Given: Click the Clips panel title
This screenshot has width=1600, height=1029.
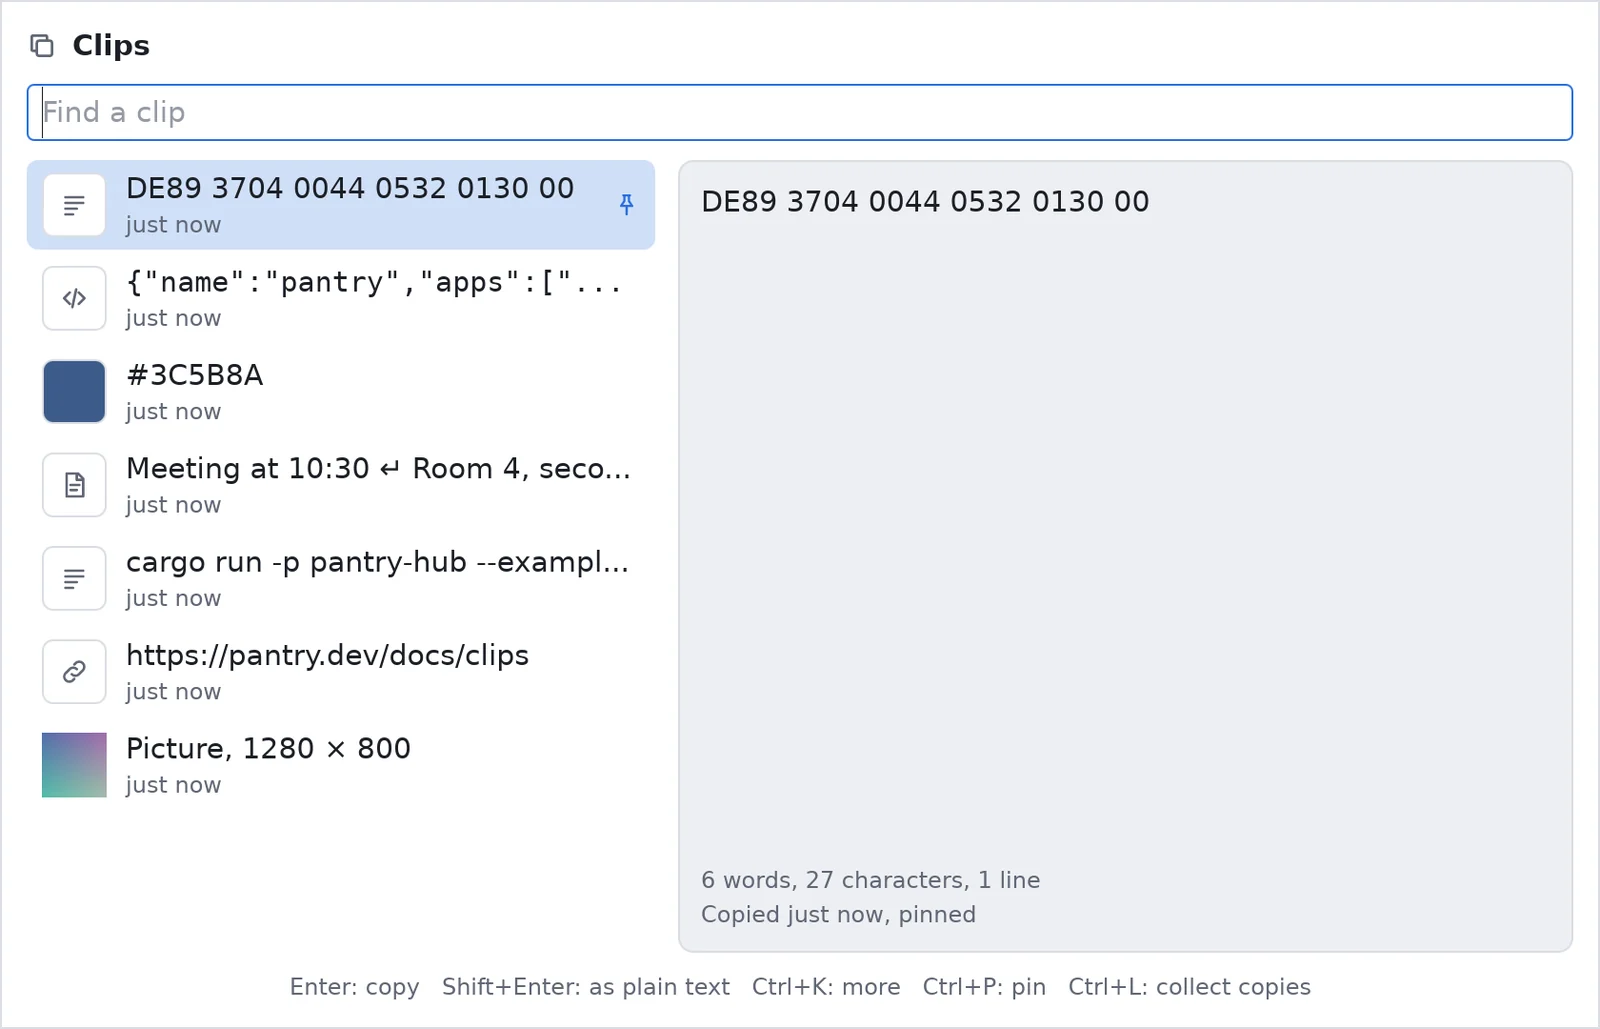Looking at the screenshot, I should pos(111,45).
